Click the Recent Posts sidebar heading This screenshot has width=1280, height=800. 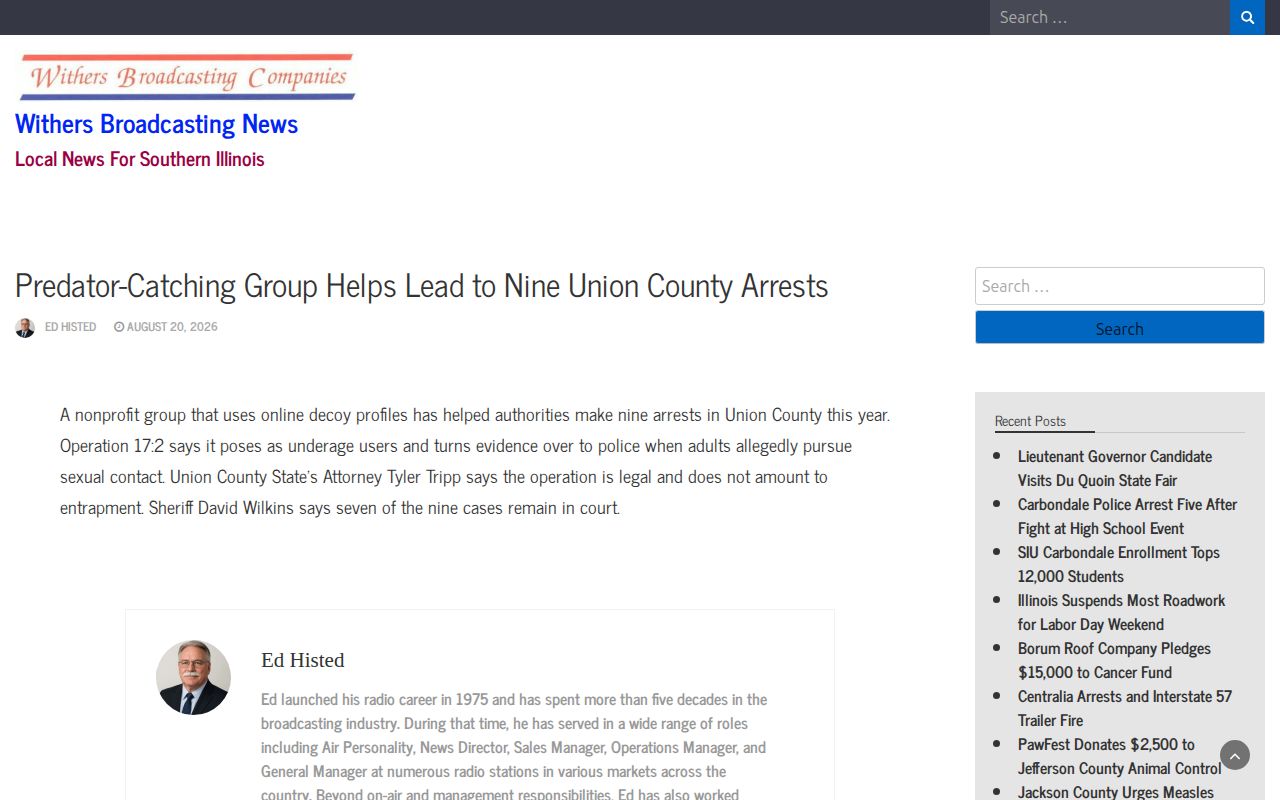pyautogui.click(x=1030, y=421)
